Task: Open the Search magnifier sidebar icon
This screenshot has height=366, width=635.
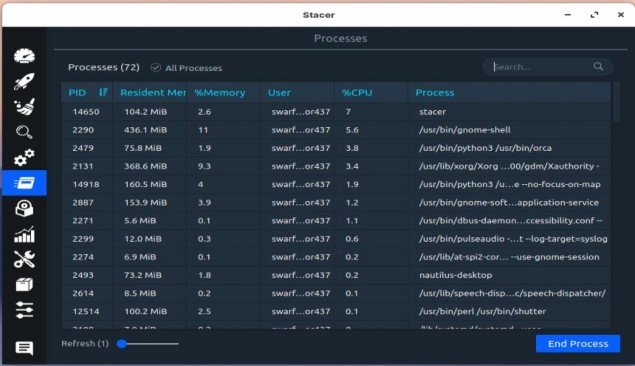Action: pos(24,132)
